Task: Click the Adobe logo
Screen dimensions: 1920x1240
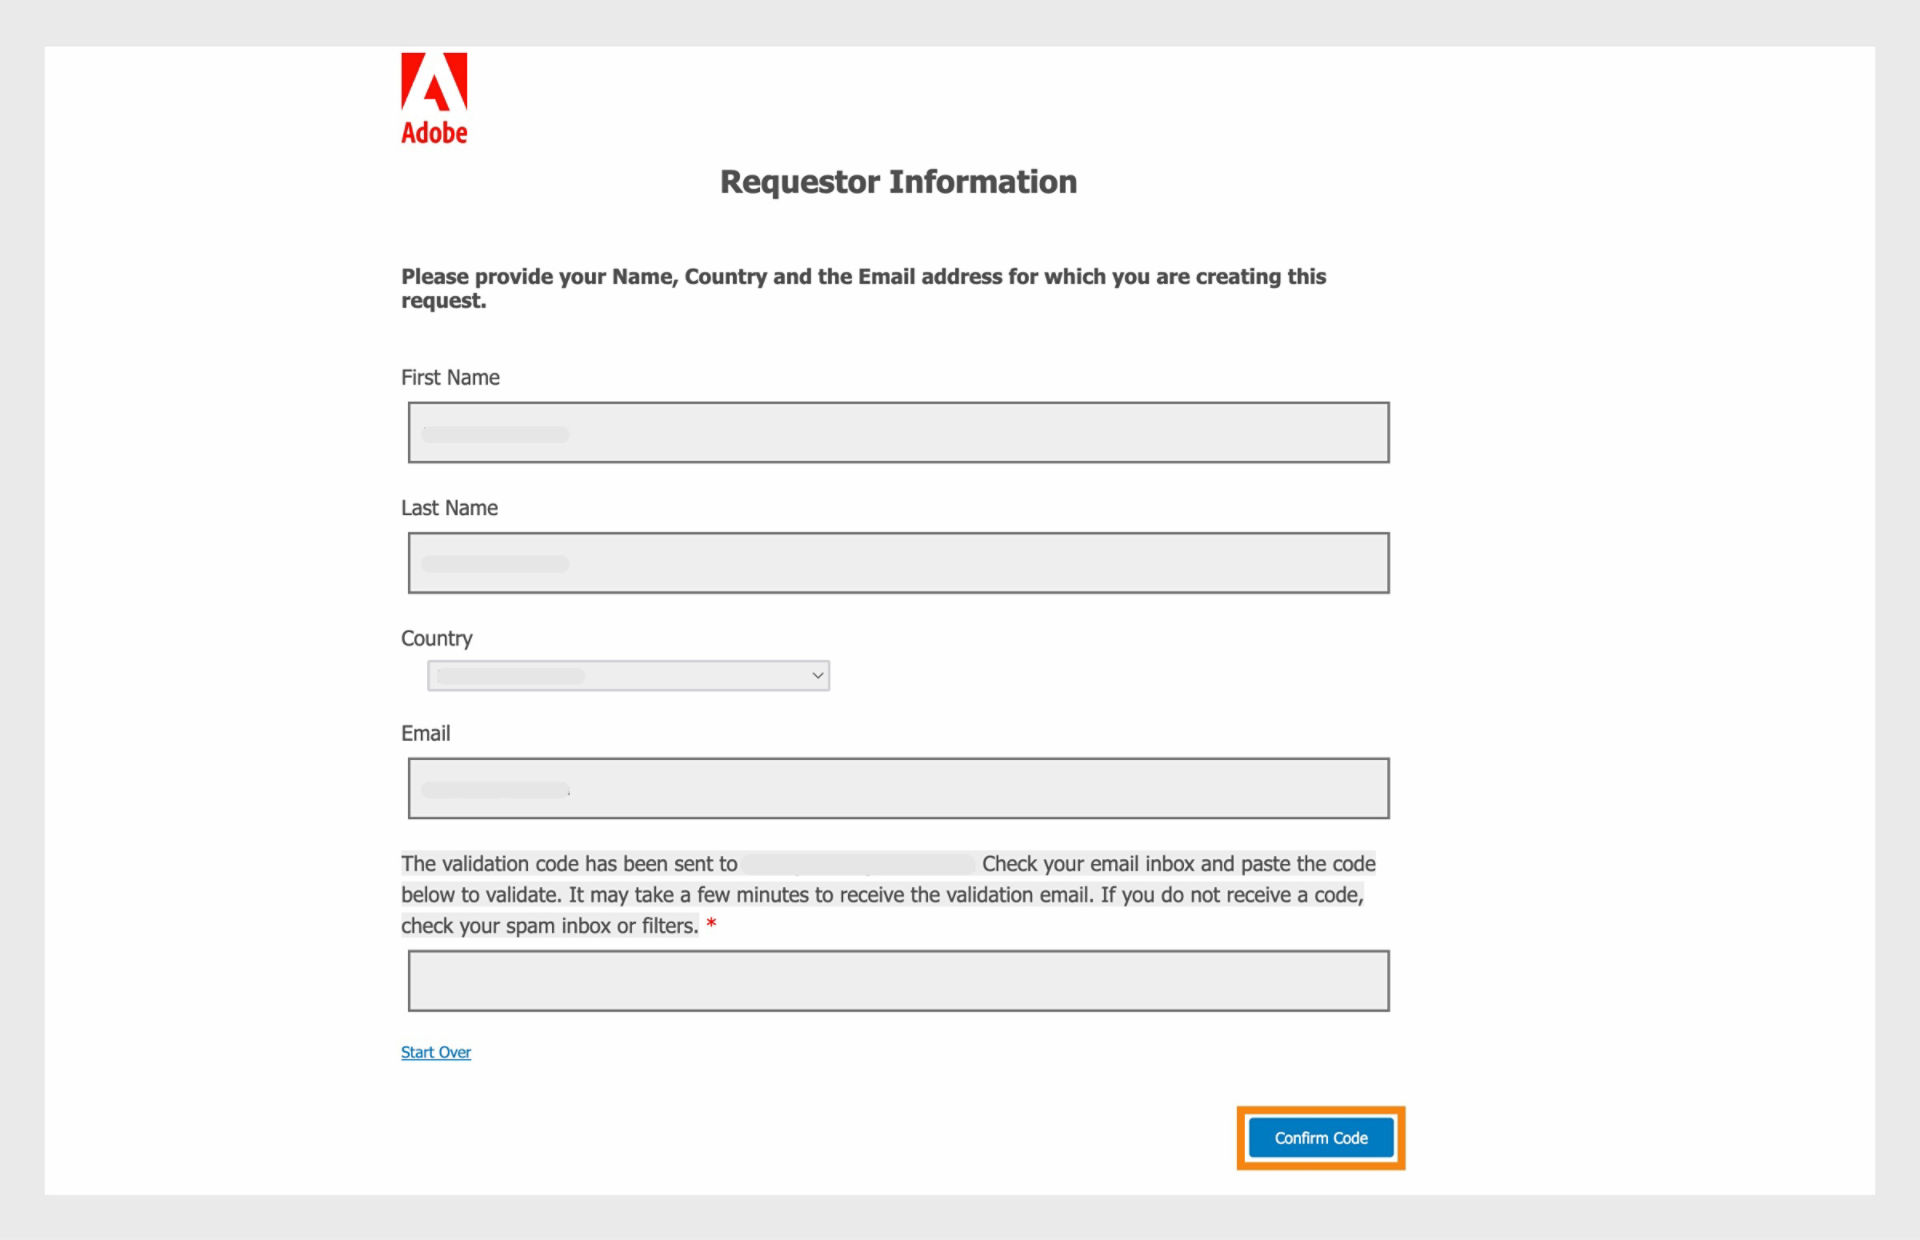Action: (433, 97)
